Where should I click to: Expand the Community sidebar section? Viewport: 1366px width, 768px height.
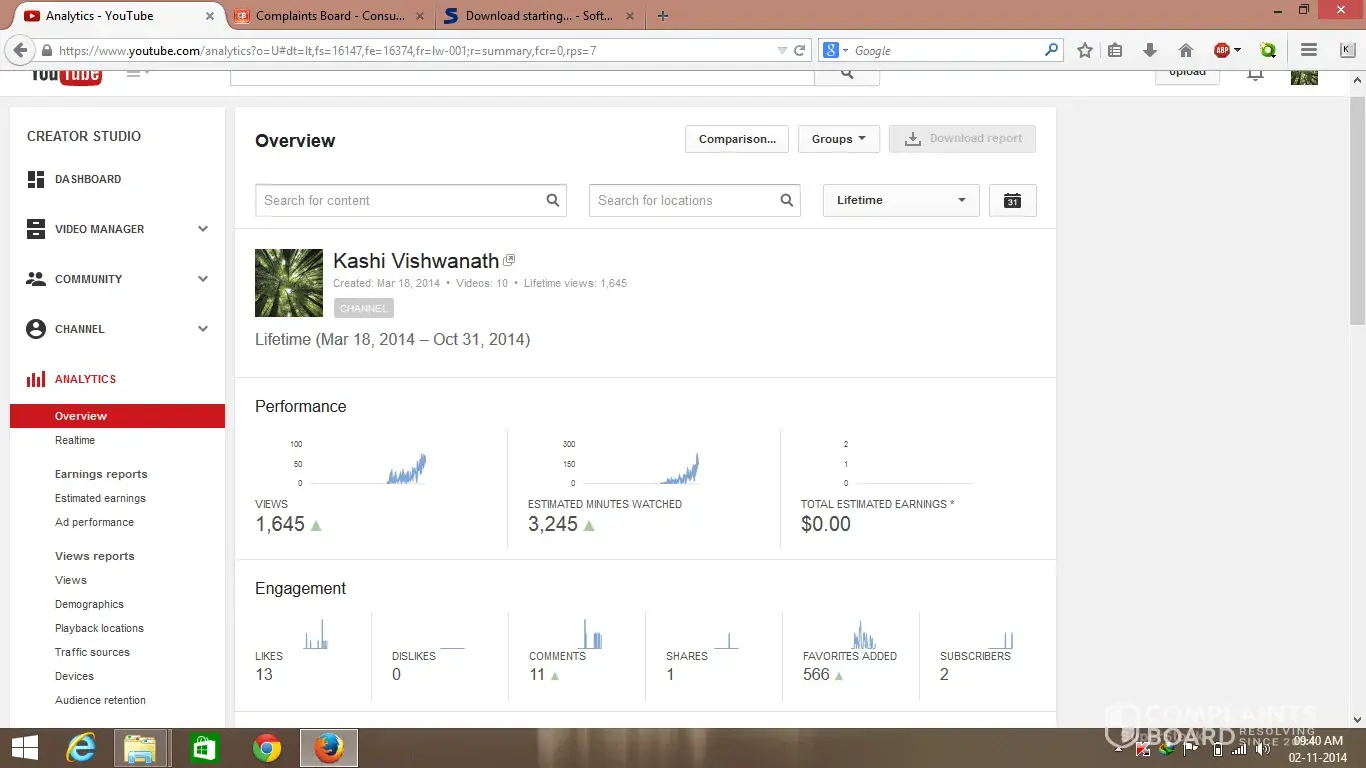point(203,279)
